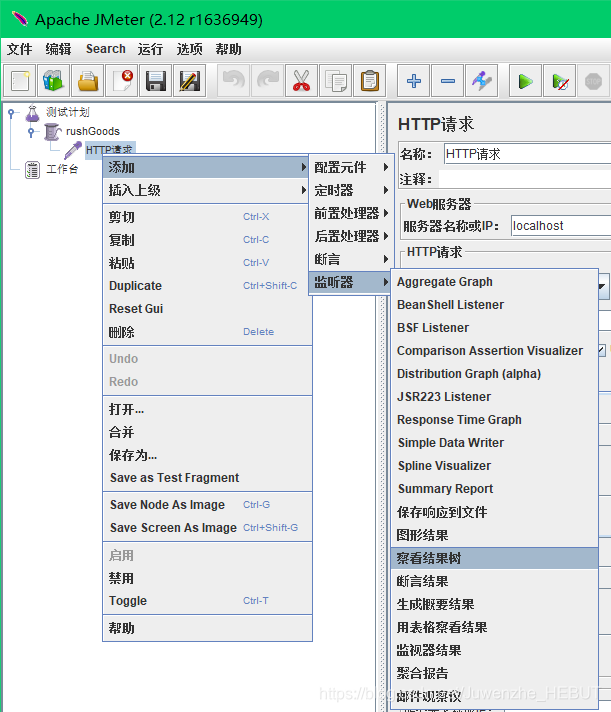Choose 用表格察看结果 listener

(494, 627)
